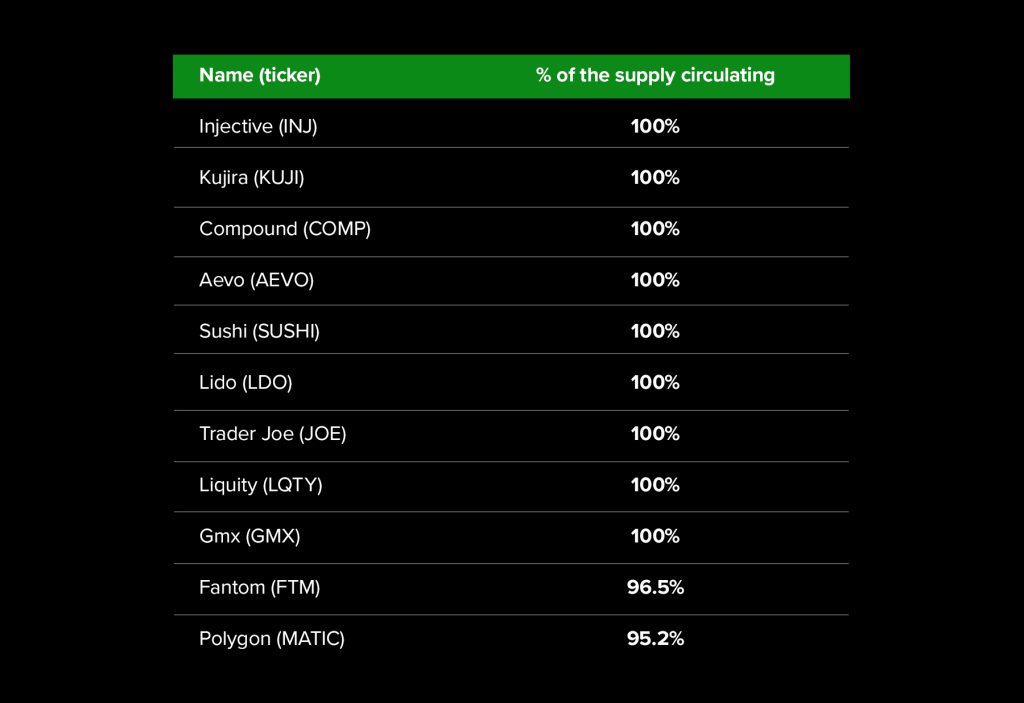The image size is (1024, 703).
Task: Click the Trader Joe (JOE) name
Action: pos(272,433)
